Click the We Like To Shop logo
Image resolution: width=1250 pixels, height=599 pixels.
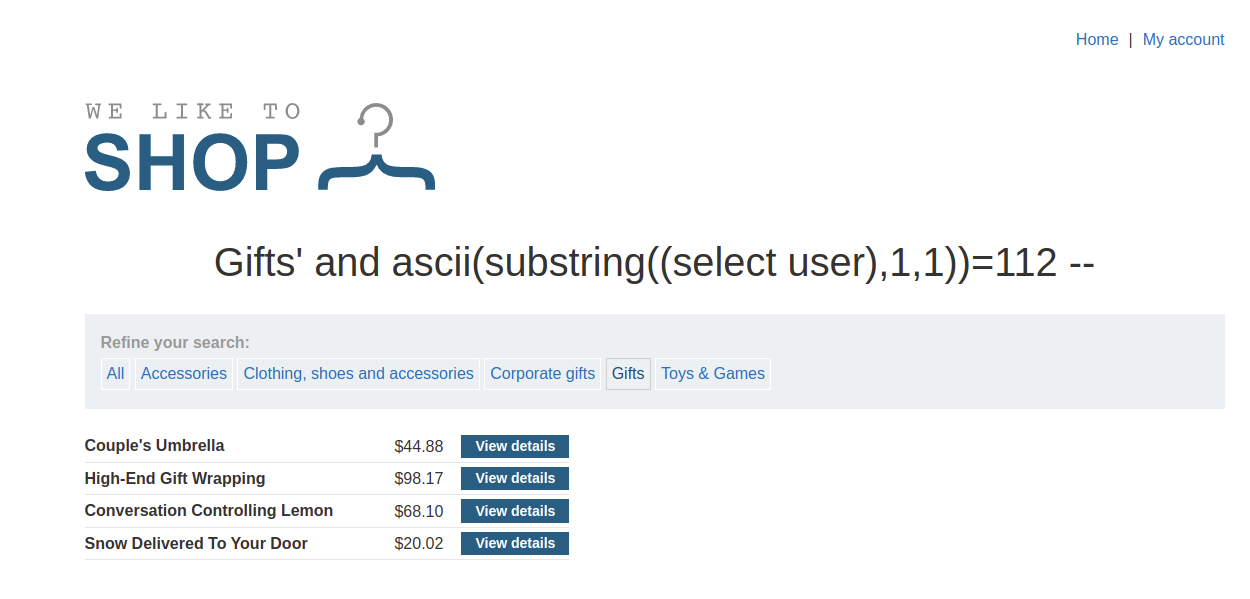[192, 150]
